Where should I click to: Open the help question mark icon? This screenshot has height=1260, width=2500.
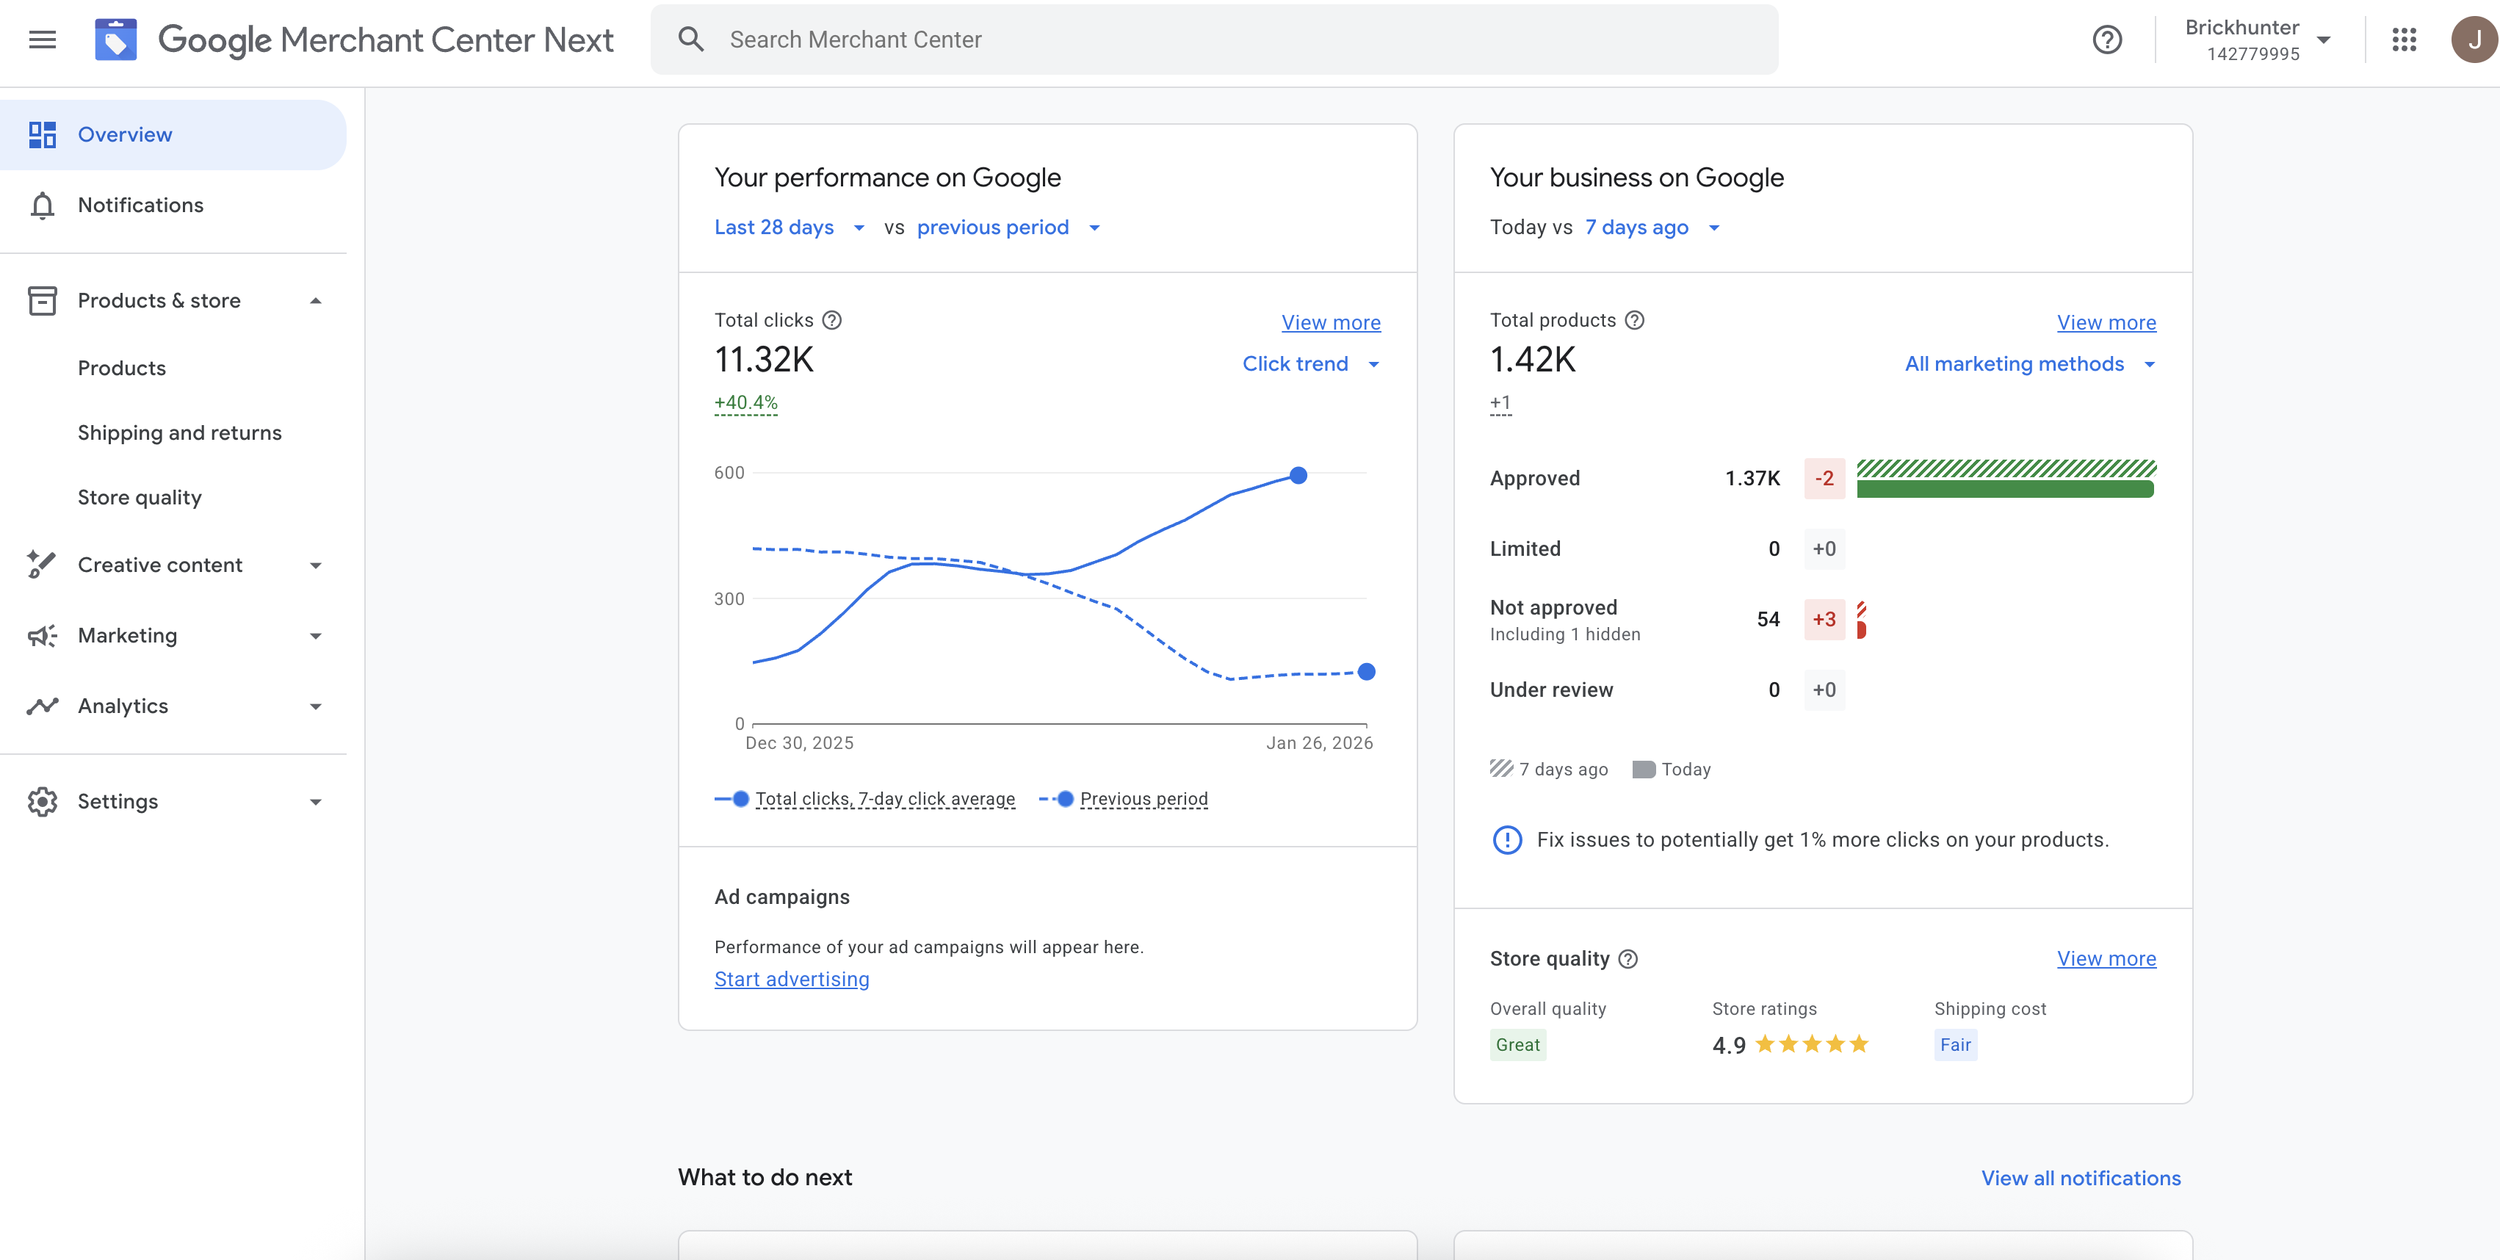[x=2107, y=40]
